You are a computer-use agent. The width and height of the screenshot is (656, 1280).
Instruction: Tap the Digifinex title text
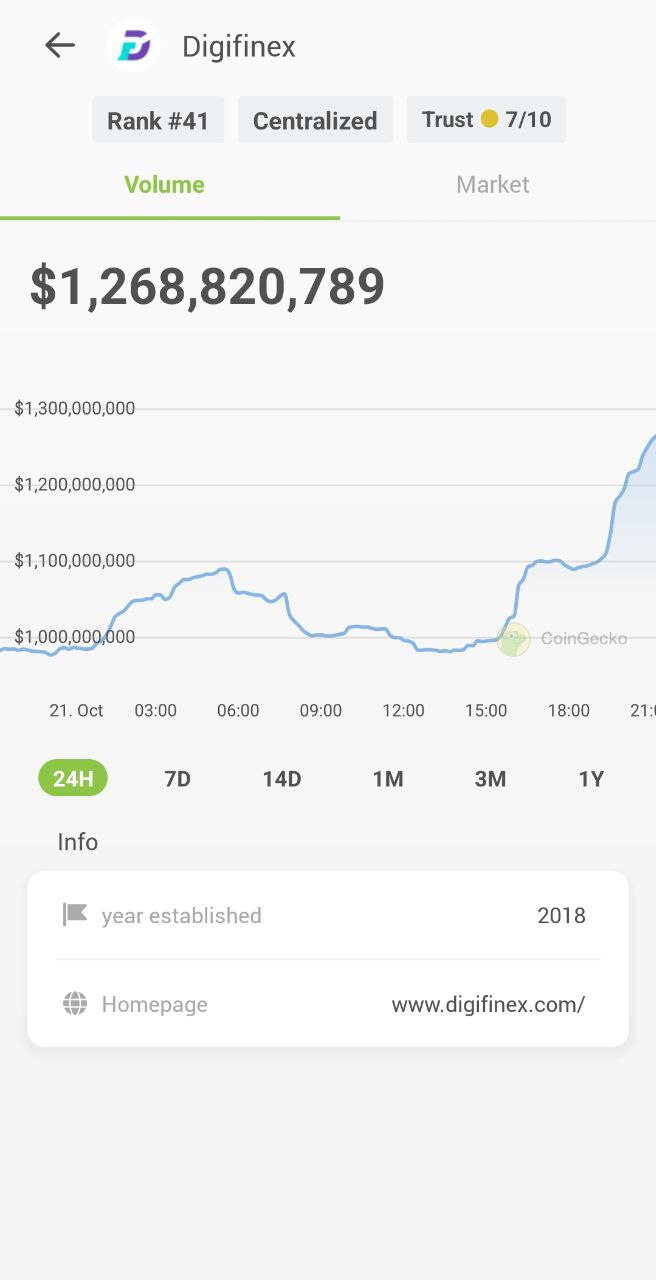pos(239,46)
